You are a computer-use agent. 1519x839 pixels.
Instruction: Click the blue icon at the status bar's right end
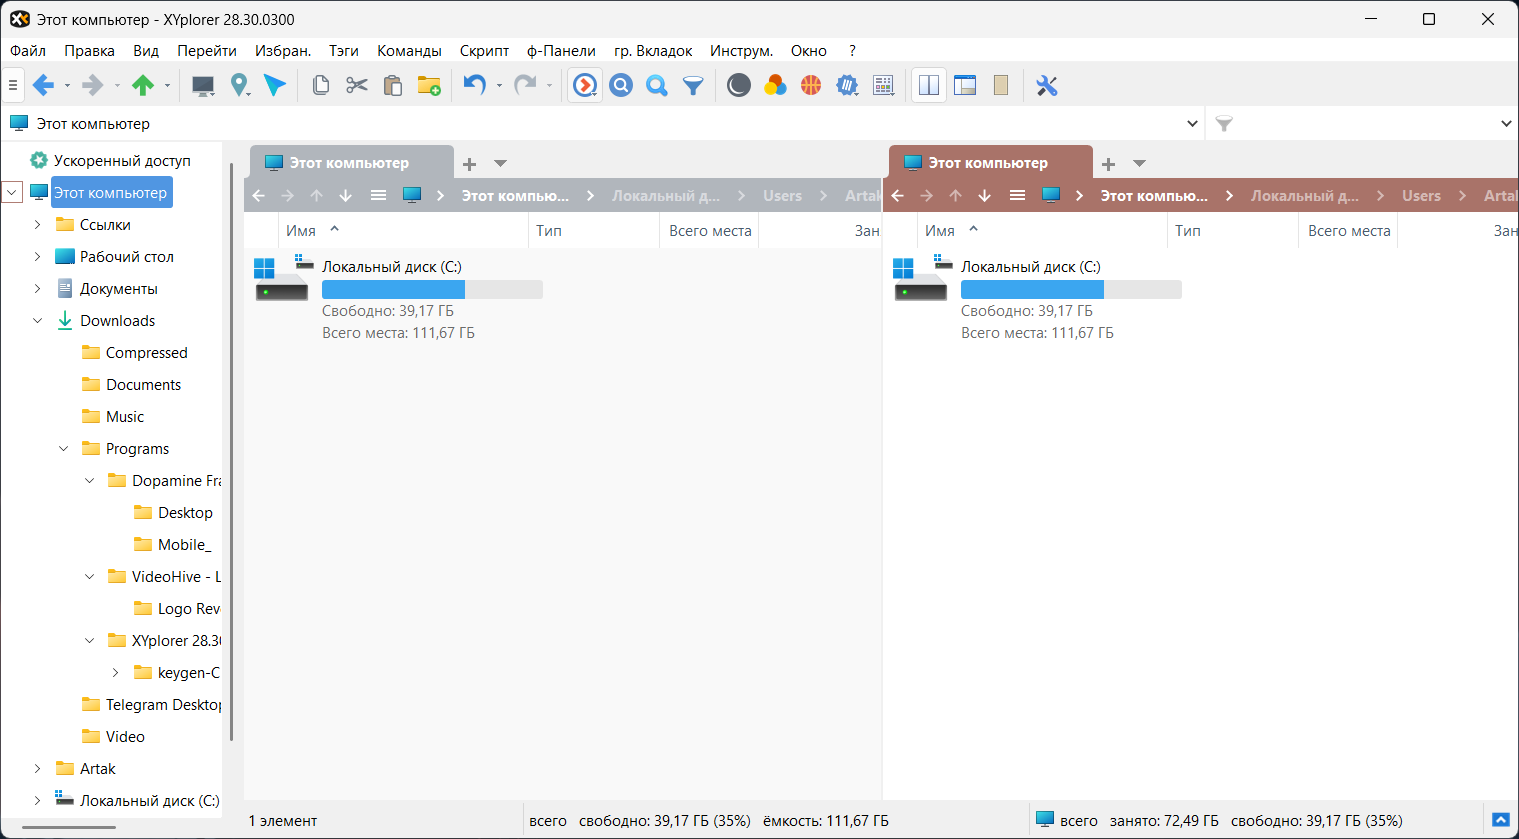click(x=1500, y=820)
